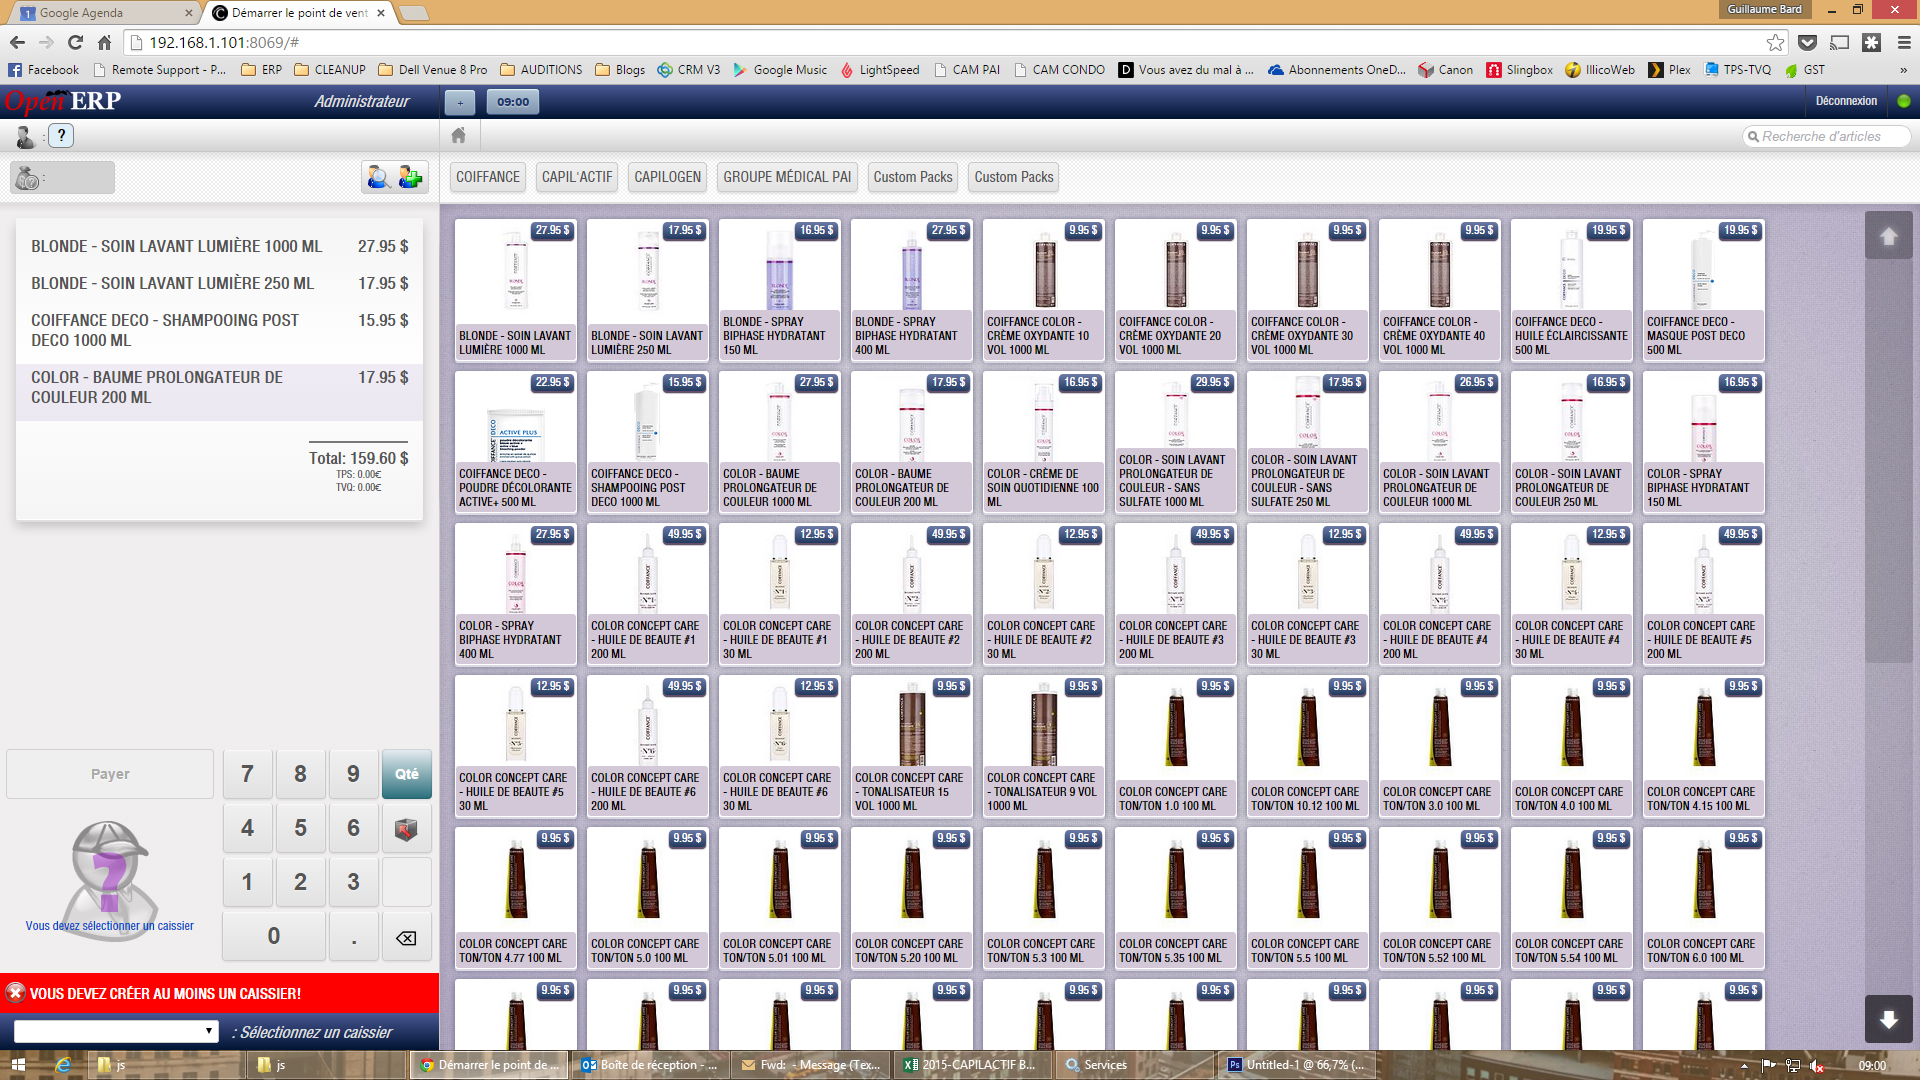Open the customer search icon
Screen dimensions: 1920x1080
coord(378,177)
